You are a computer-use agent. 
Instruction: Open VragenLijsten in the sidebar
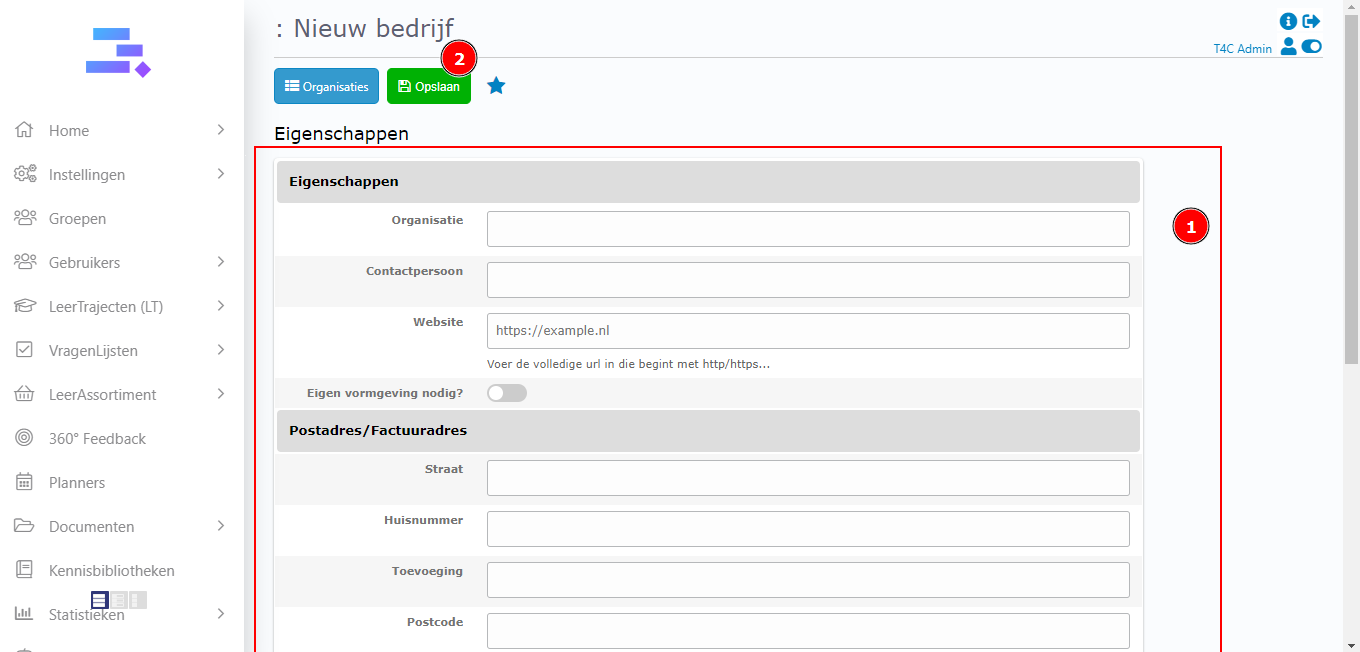coord(93,350)
